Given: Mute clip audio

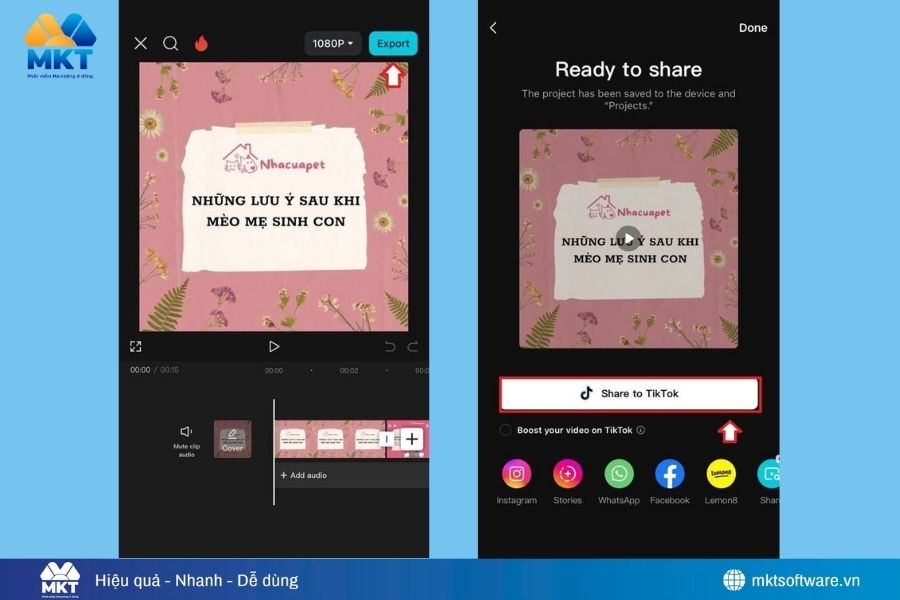Looking at the screenshot, I should pyautogui.click(x=186, y=437).
